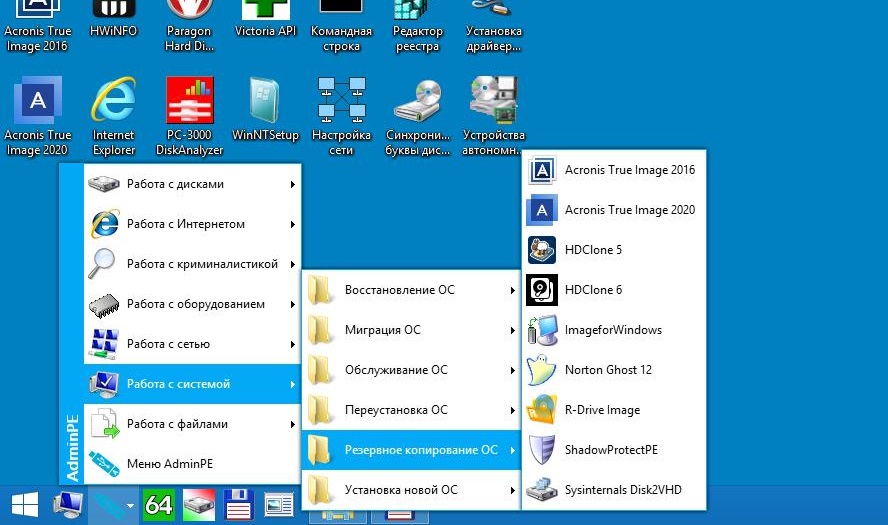Open Работа с Интернетом menu entry
Screen dimensions: 888x525
(192, 224)
